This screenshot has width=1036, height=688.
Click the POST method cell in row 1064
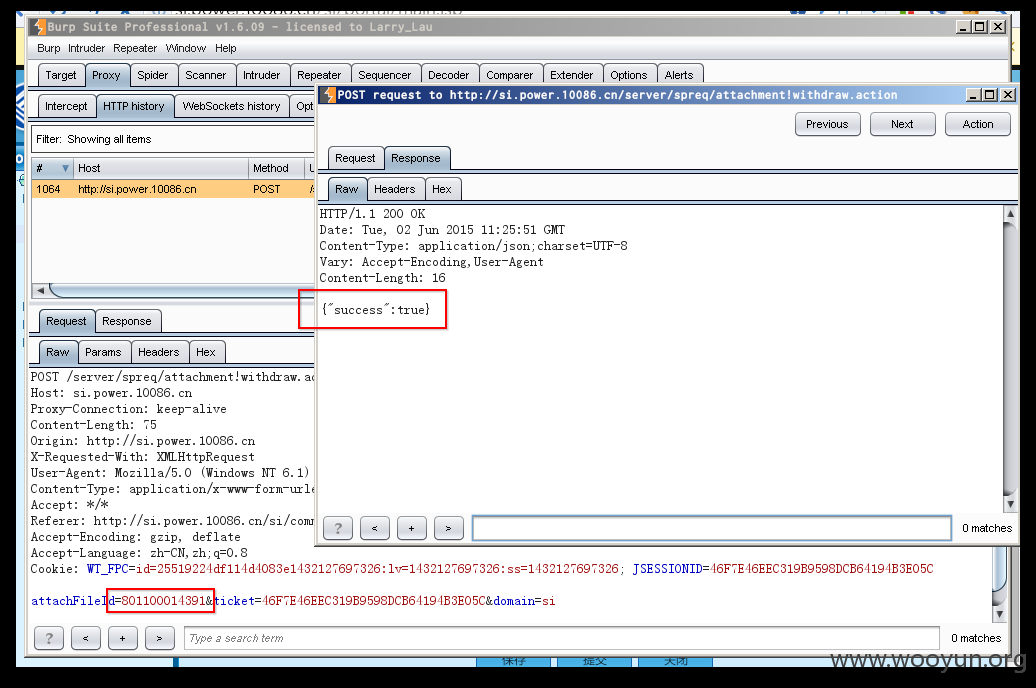click(267, 189)
